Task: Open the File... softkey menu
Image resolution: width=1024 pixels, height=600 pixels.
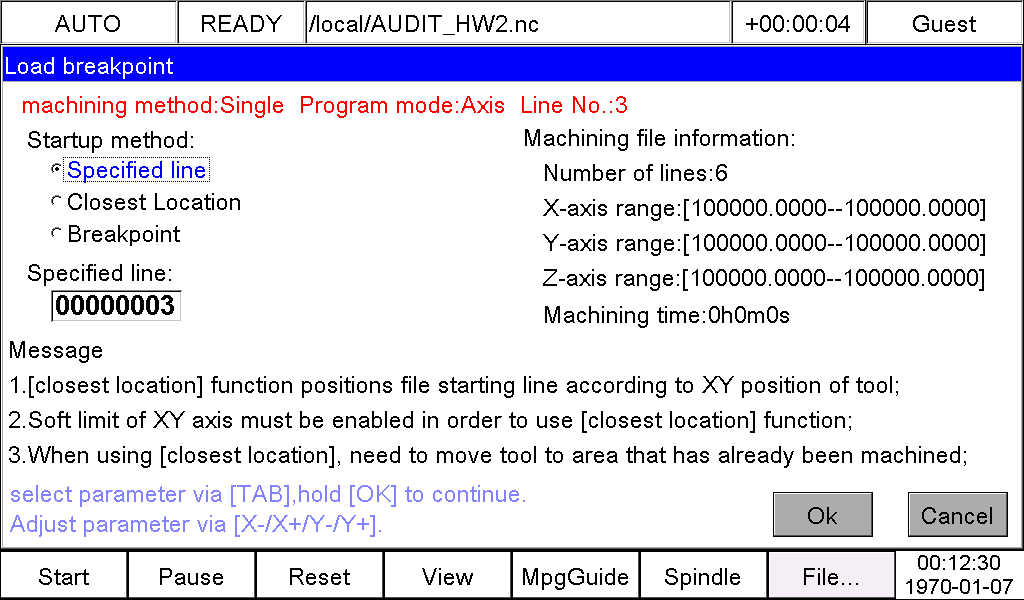Action: click(831, 576)
